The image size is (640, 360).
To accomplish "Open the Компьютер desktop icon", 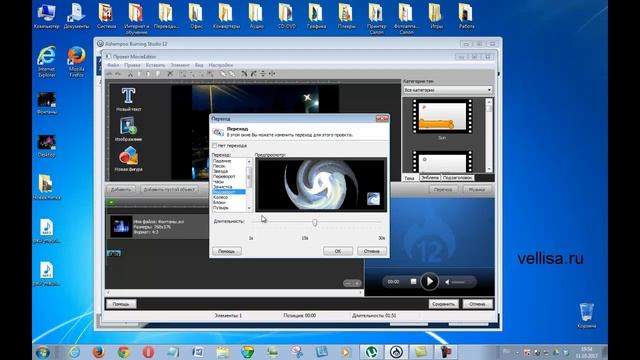I will 47,16.
